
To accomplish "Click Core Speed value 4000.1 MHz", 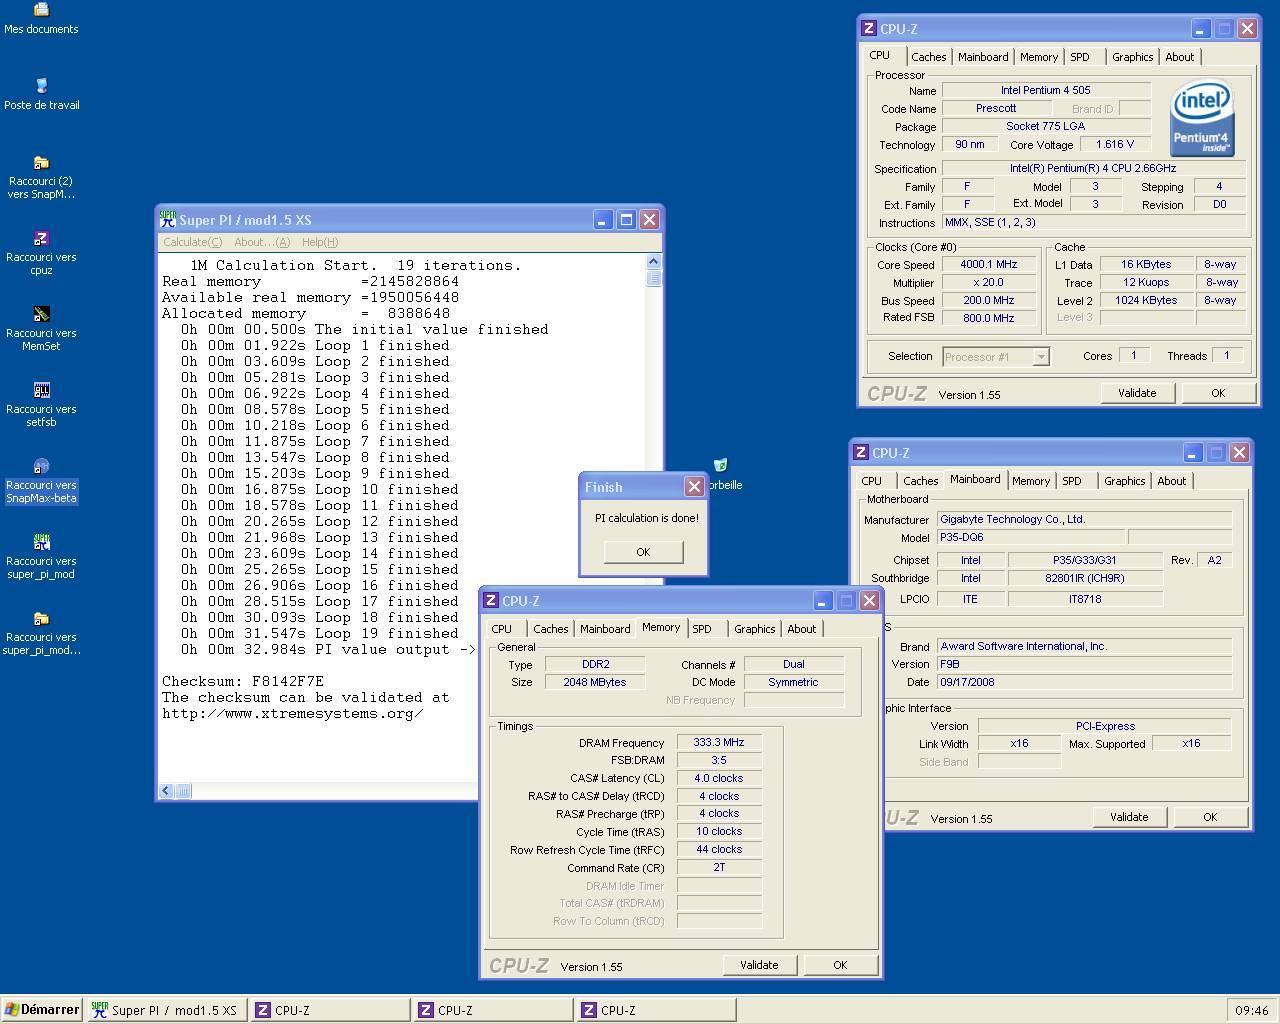I will coord(988,265).
